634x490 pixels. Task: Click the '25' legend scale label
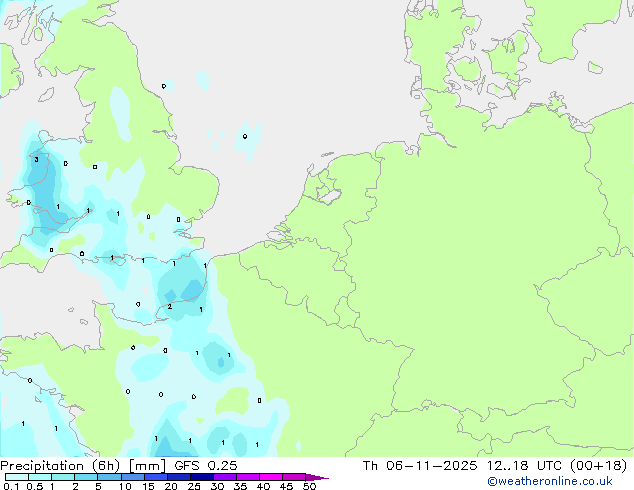coord(194,486)
